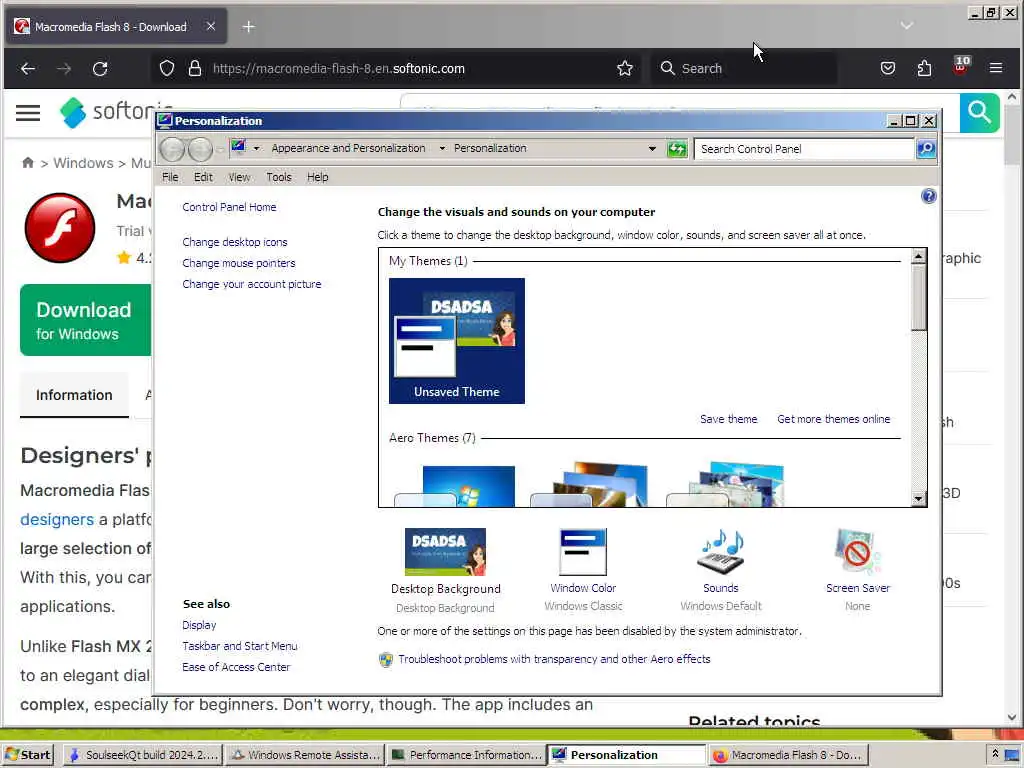Open Sounds settings icon
Viewport: 1024px width, 768px height.
(721, 552)
